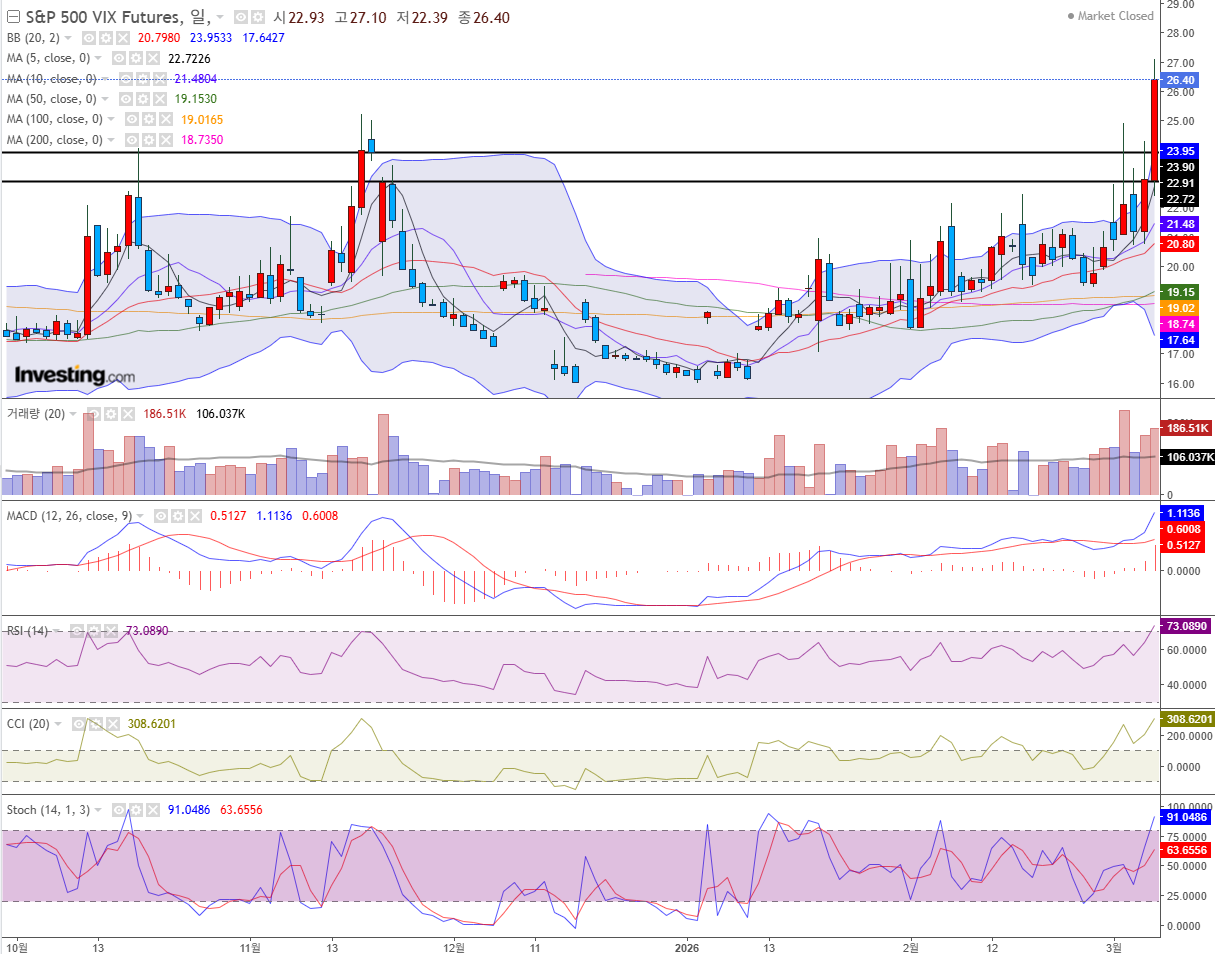Remove the MACD indicator
This screenshot has width=1215, height=954.
[x=195, y=516]
